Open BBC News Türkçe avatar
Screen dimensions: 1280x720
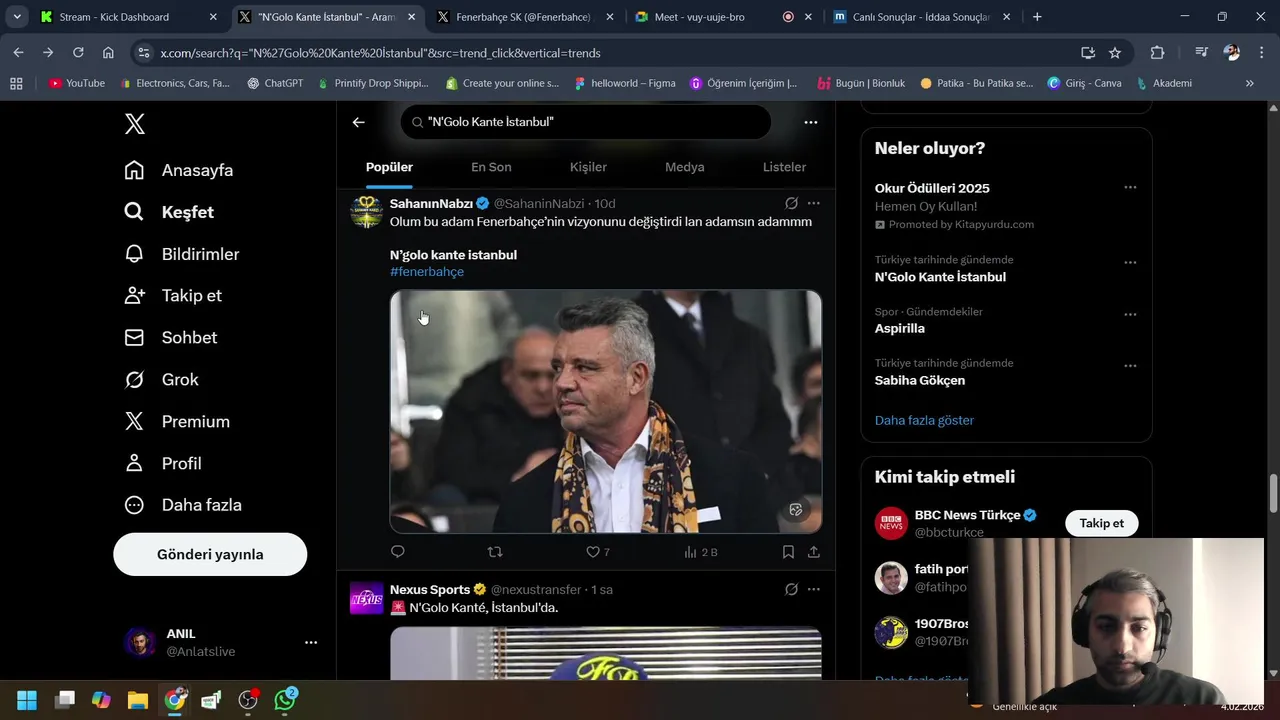tap(891, 523)
